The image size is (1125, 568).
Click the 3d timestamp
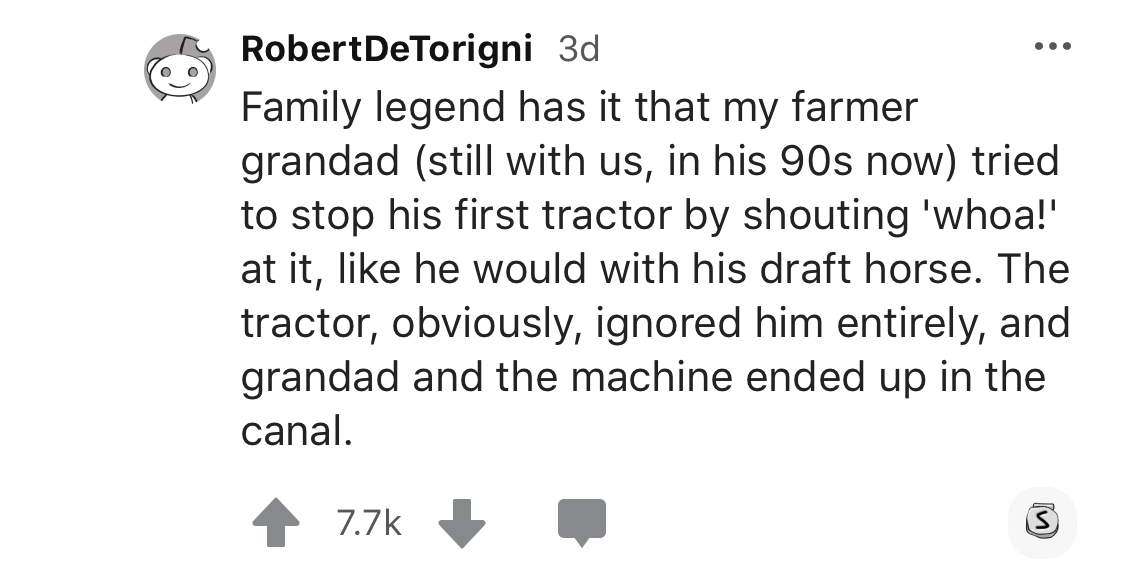[x=578, y=48]
